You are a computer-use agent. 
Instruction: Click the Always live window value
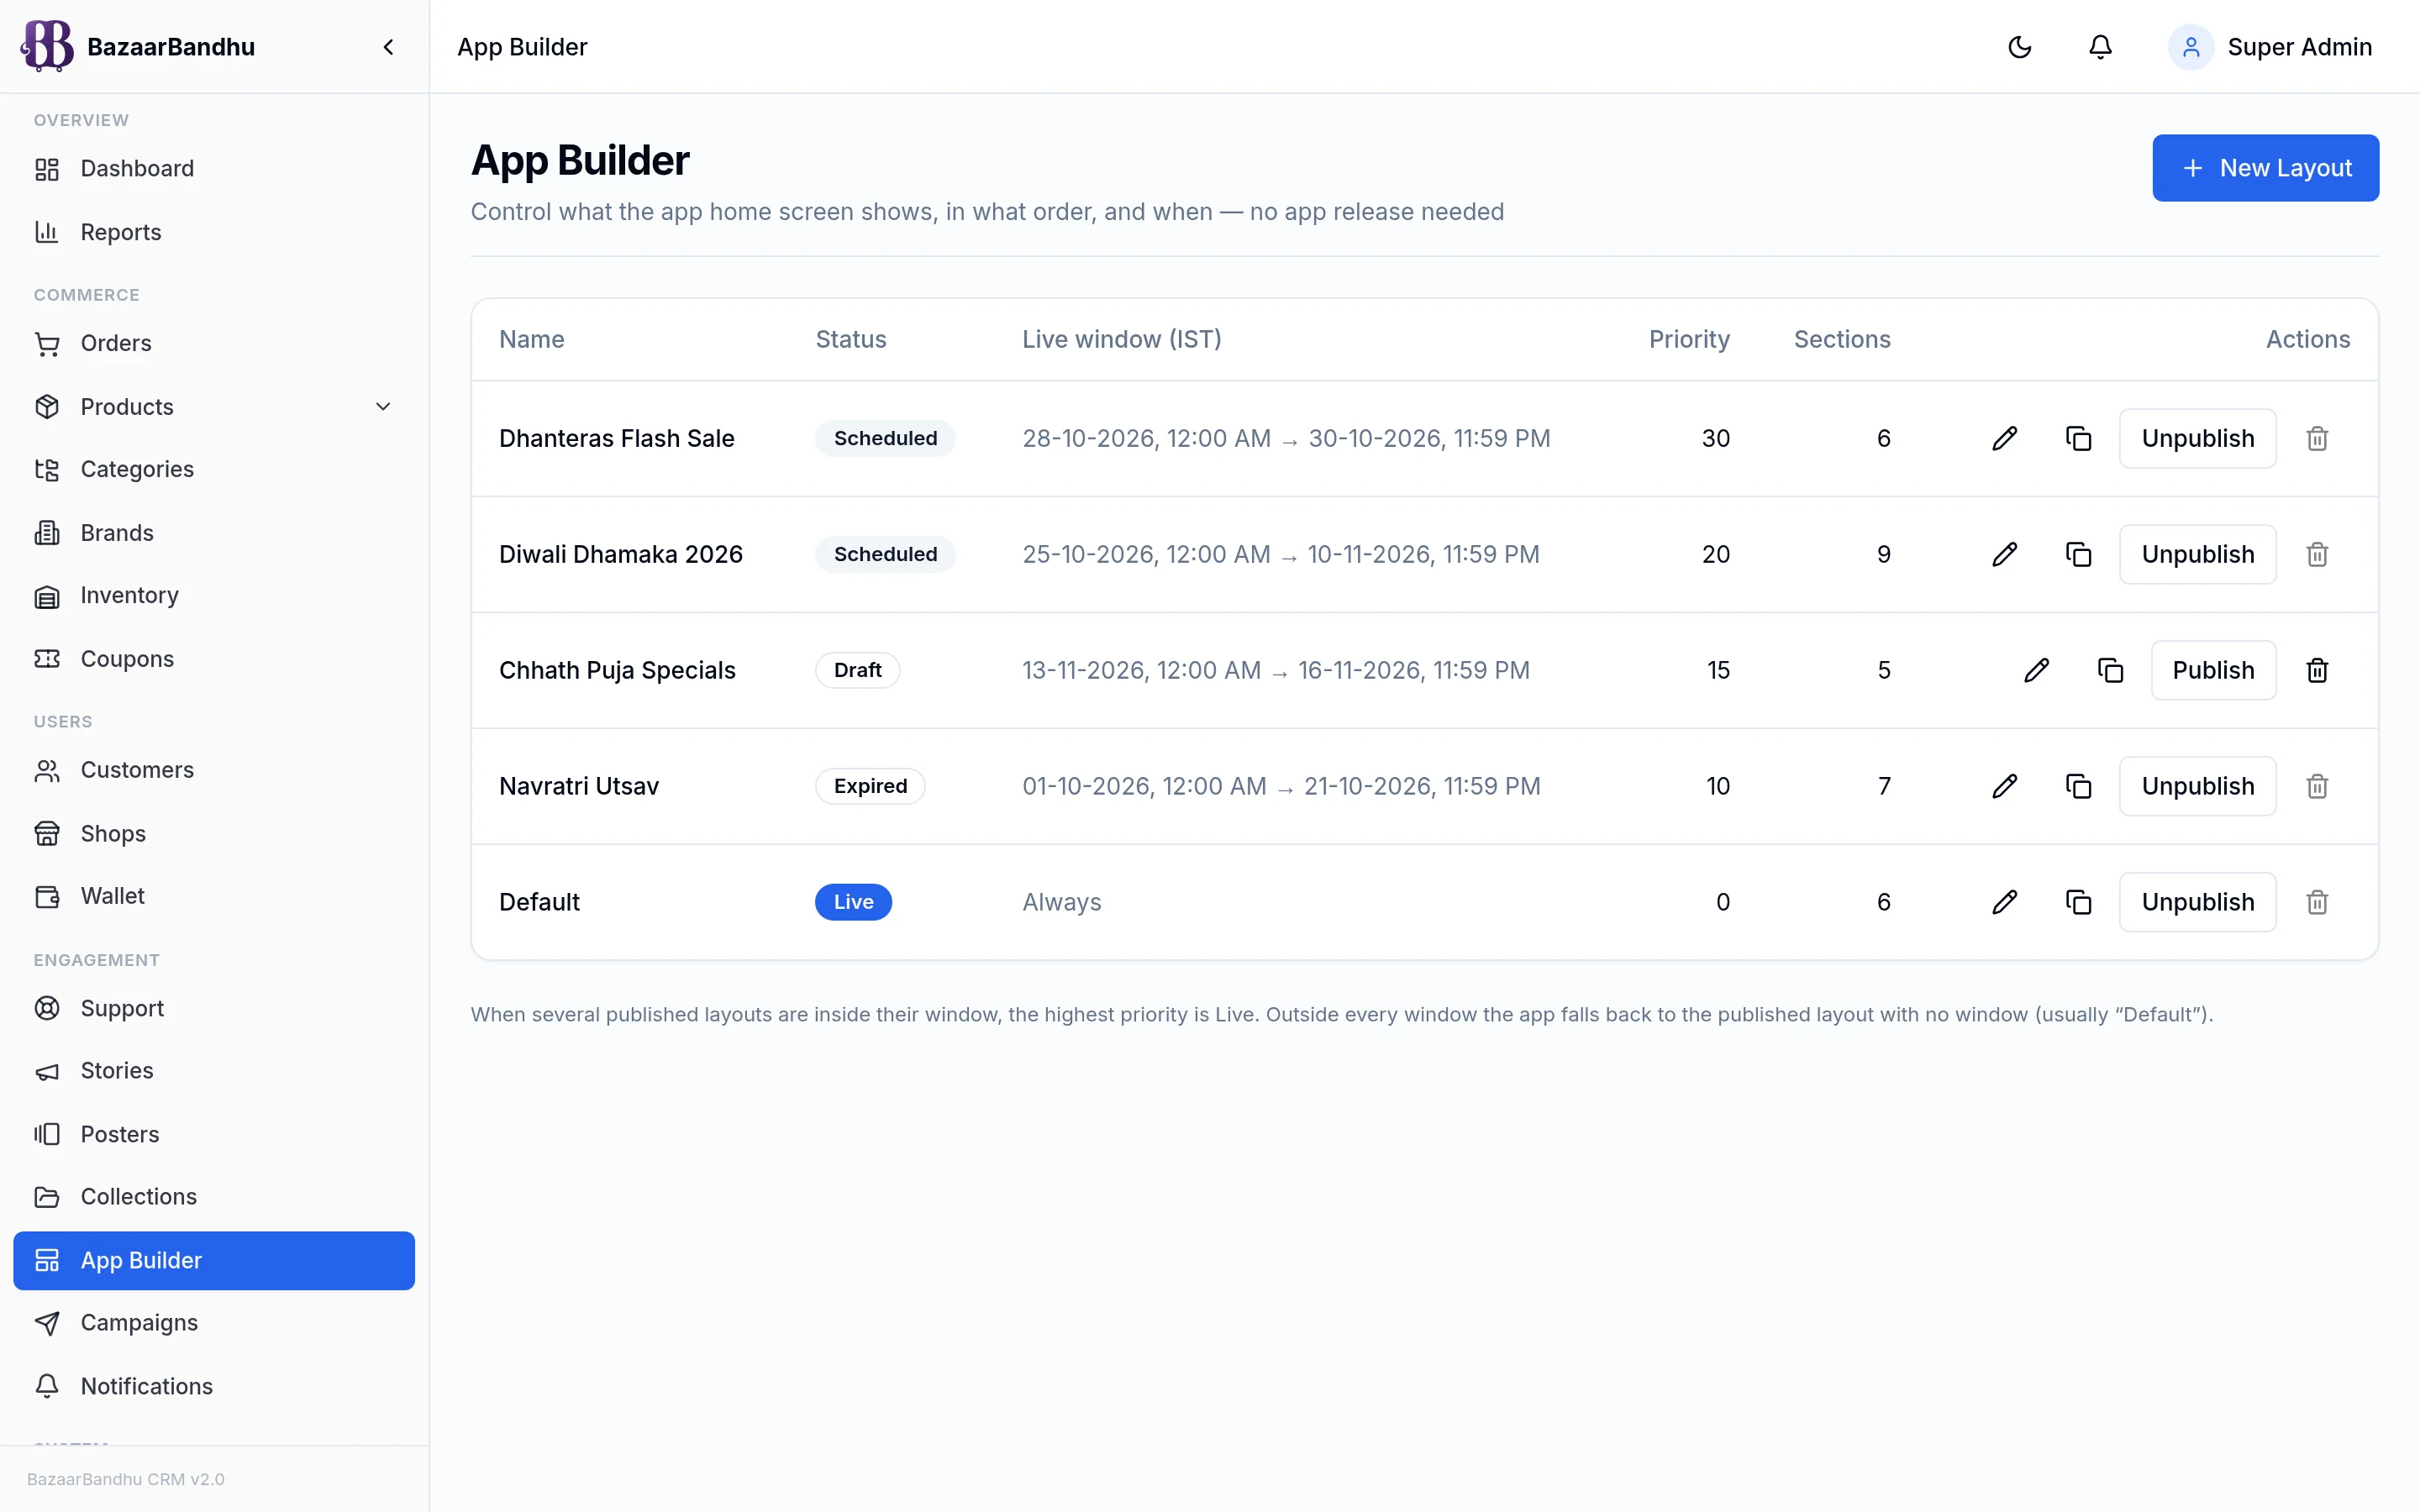(x=1061, y=902)
